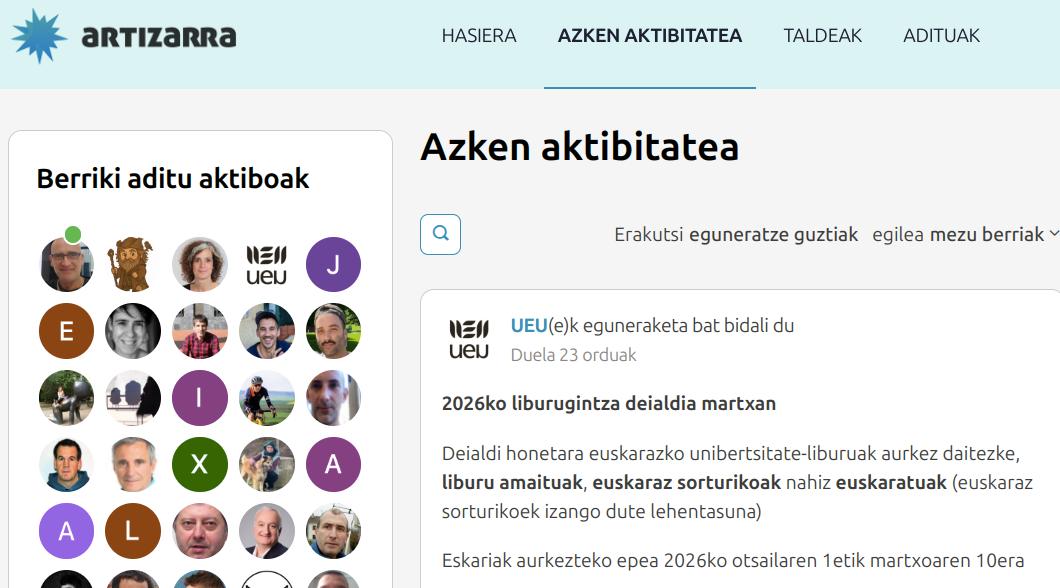This screenshot has height=588, width=1060.
Task: Open the TALDEAK navigation item
Action: 822,36
